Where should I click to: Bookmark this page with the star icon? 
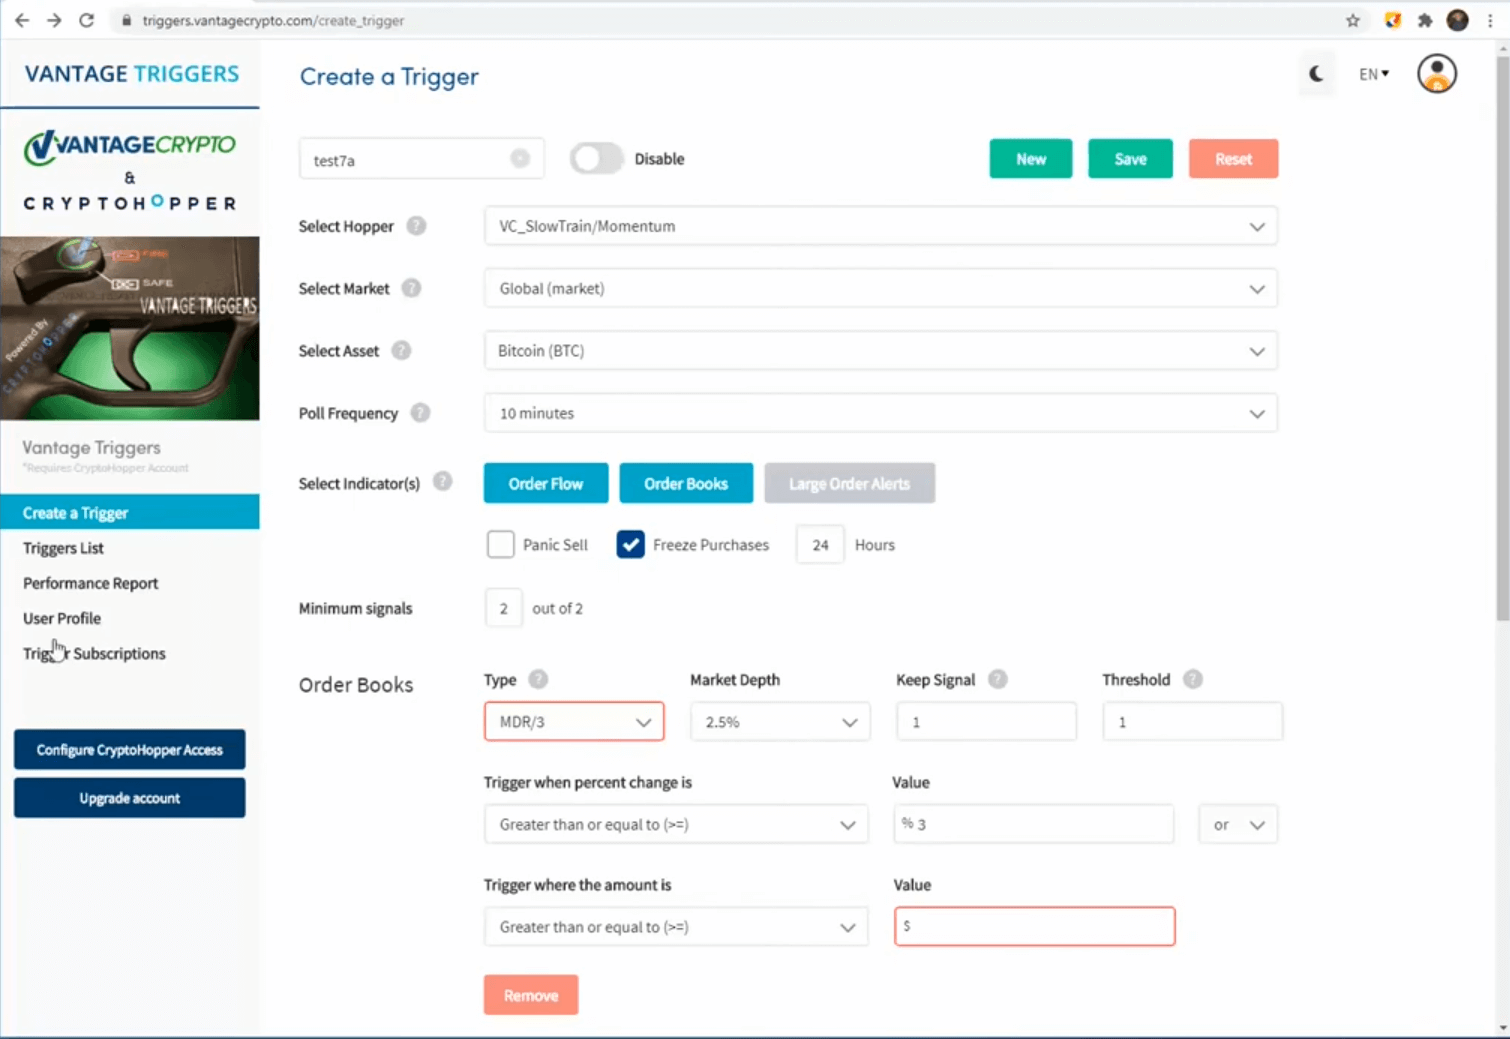1352,20
